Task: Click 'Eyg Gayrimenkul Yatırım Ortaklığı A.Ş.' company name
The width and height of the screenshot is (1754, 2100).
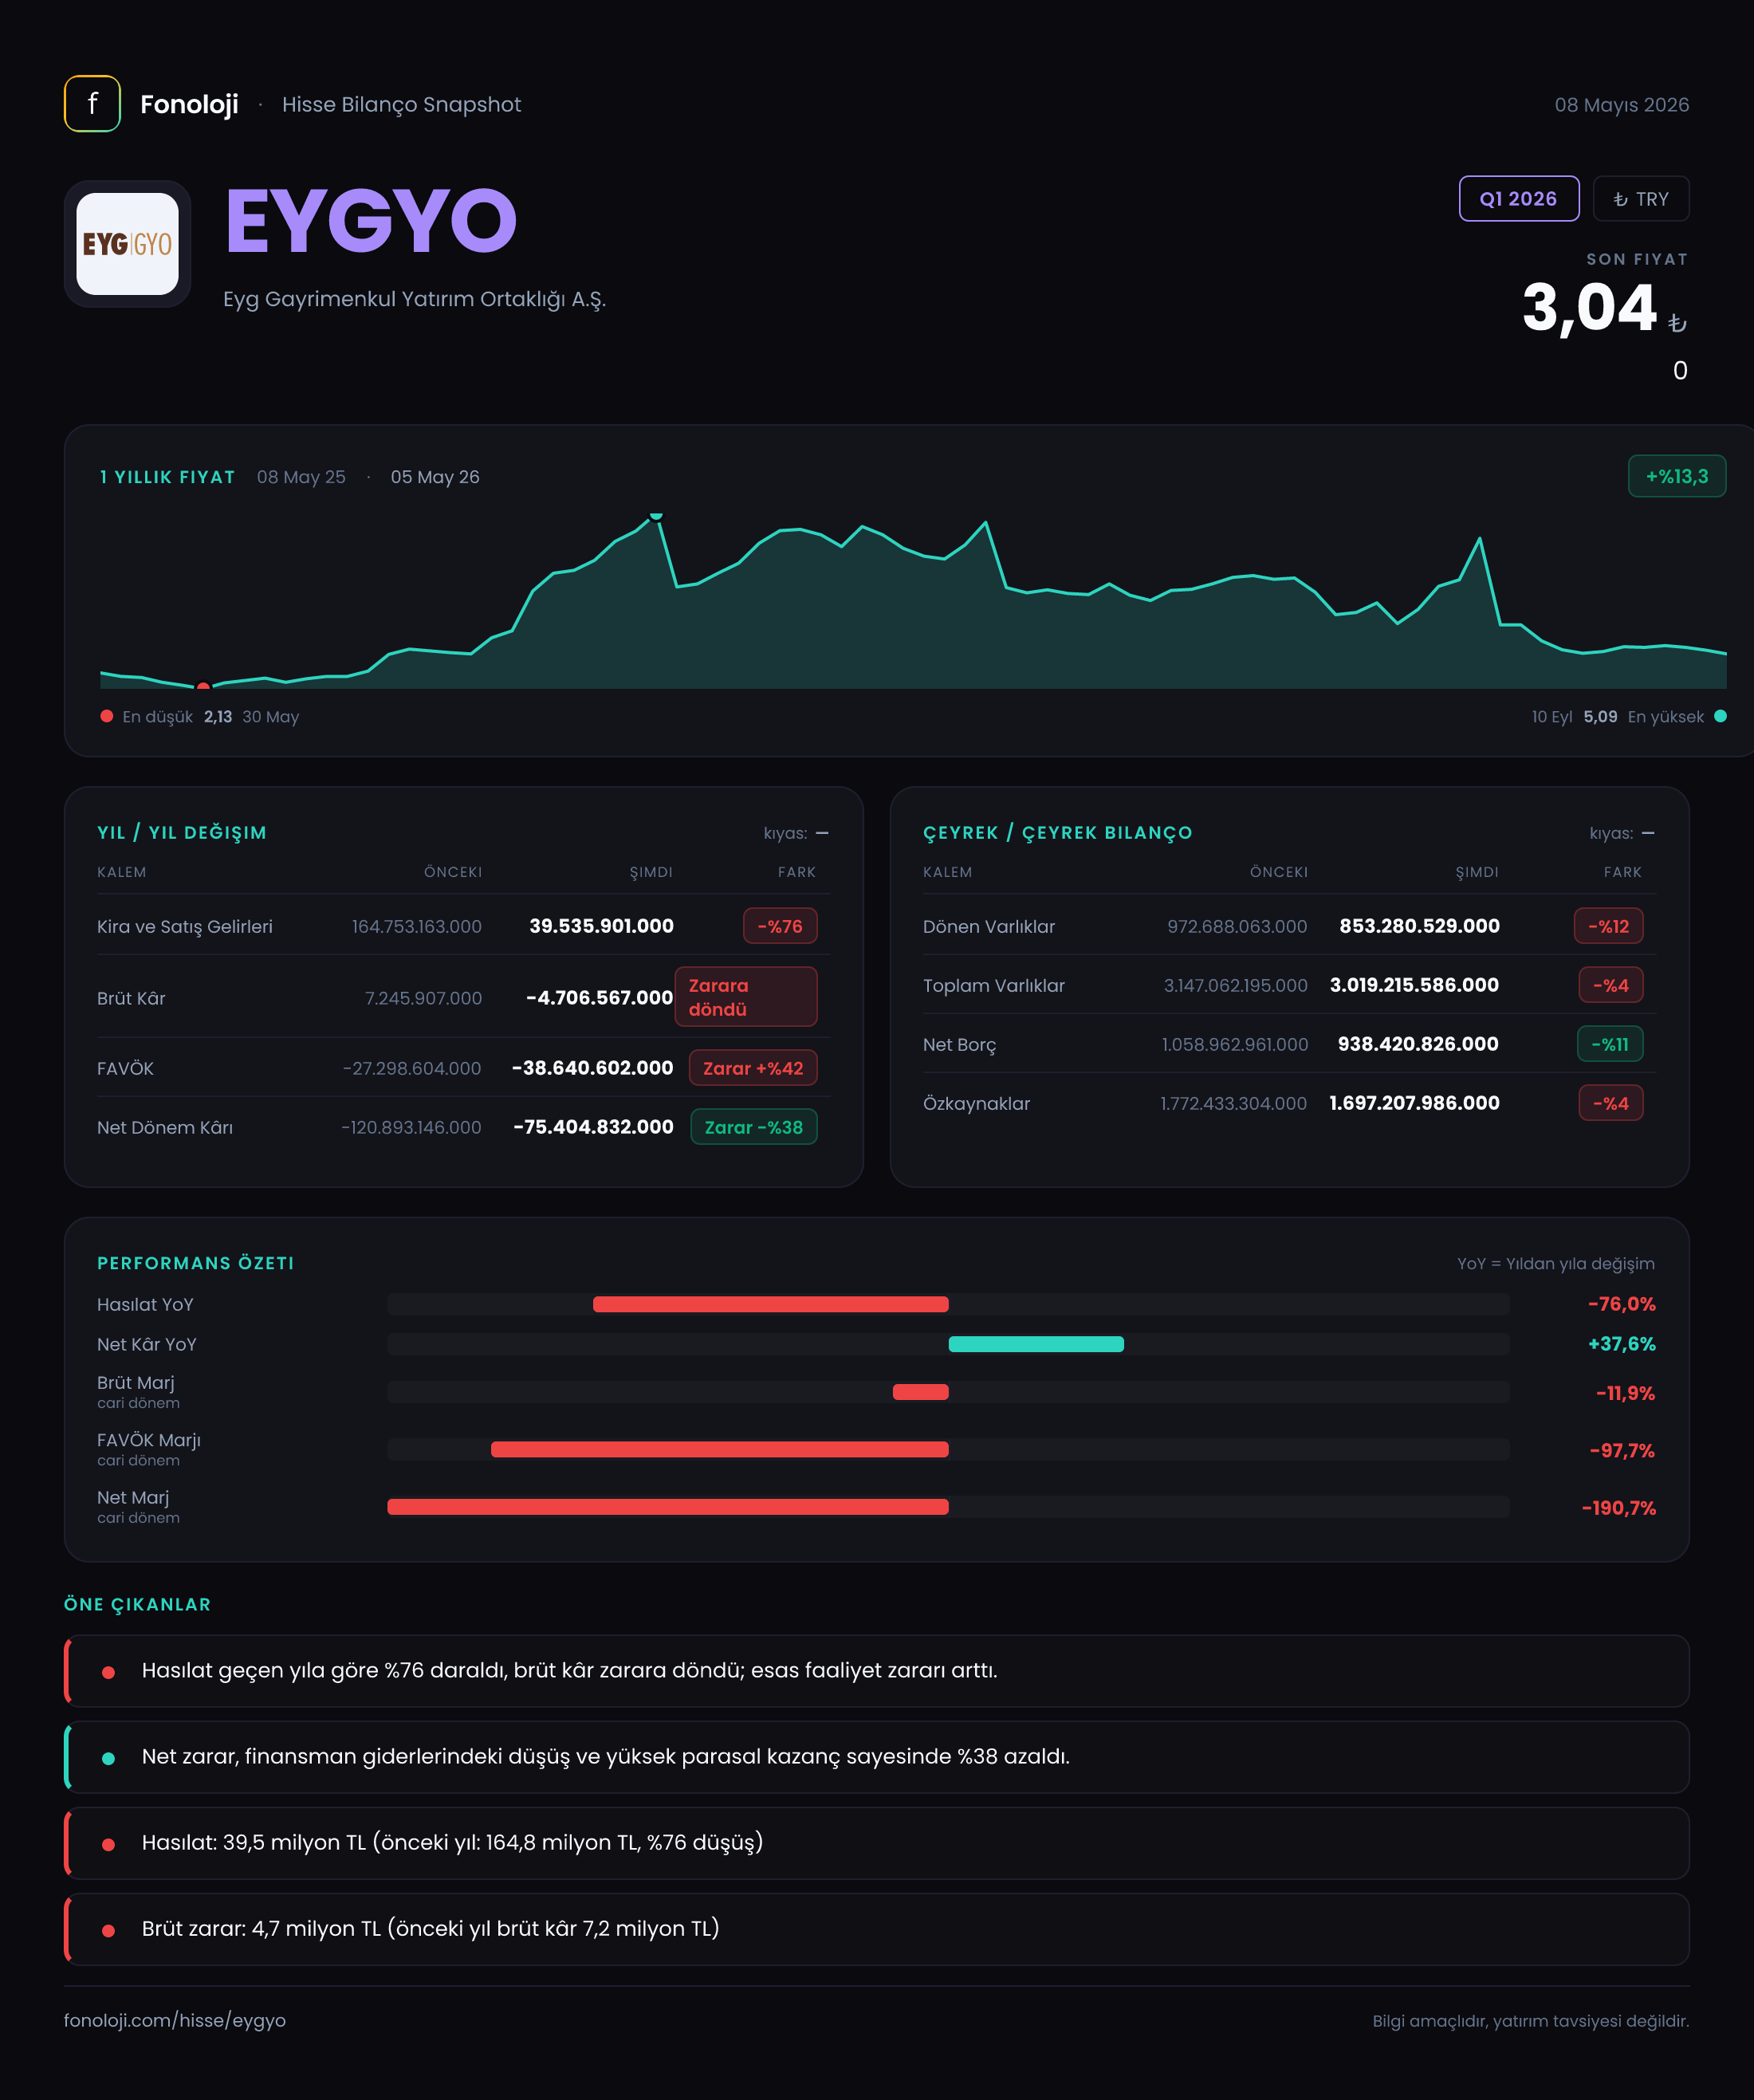Action: (x=414, y=299)
